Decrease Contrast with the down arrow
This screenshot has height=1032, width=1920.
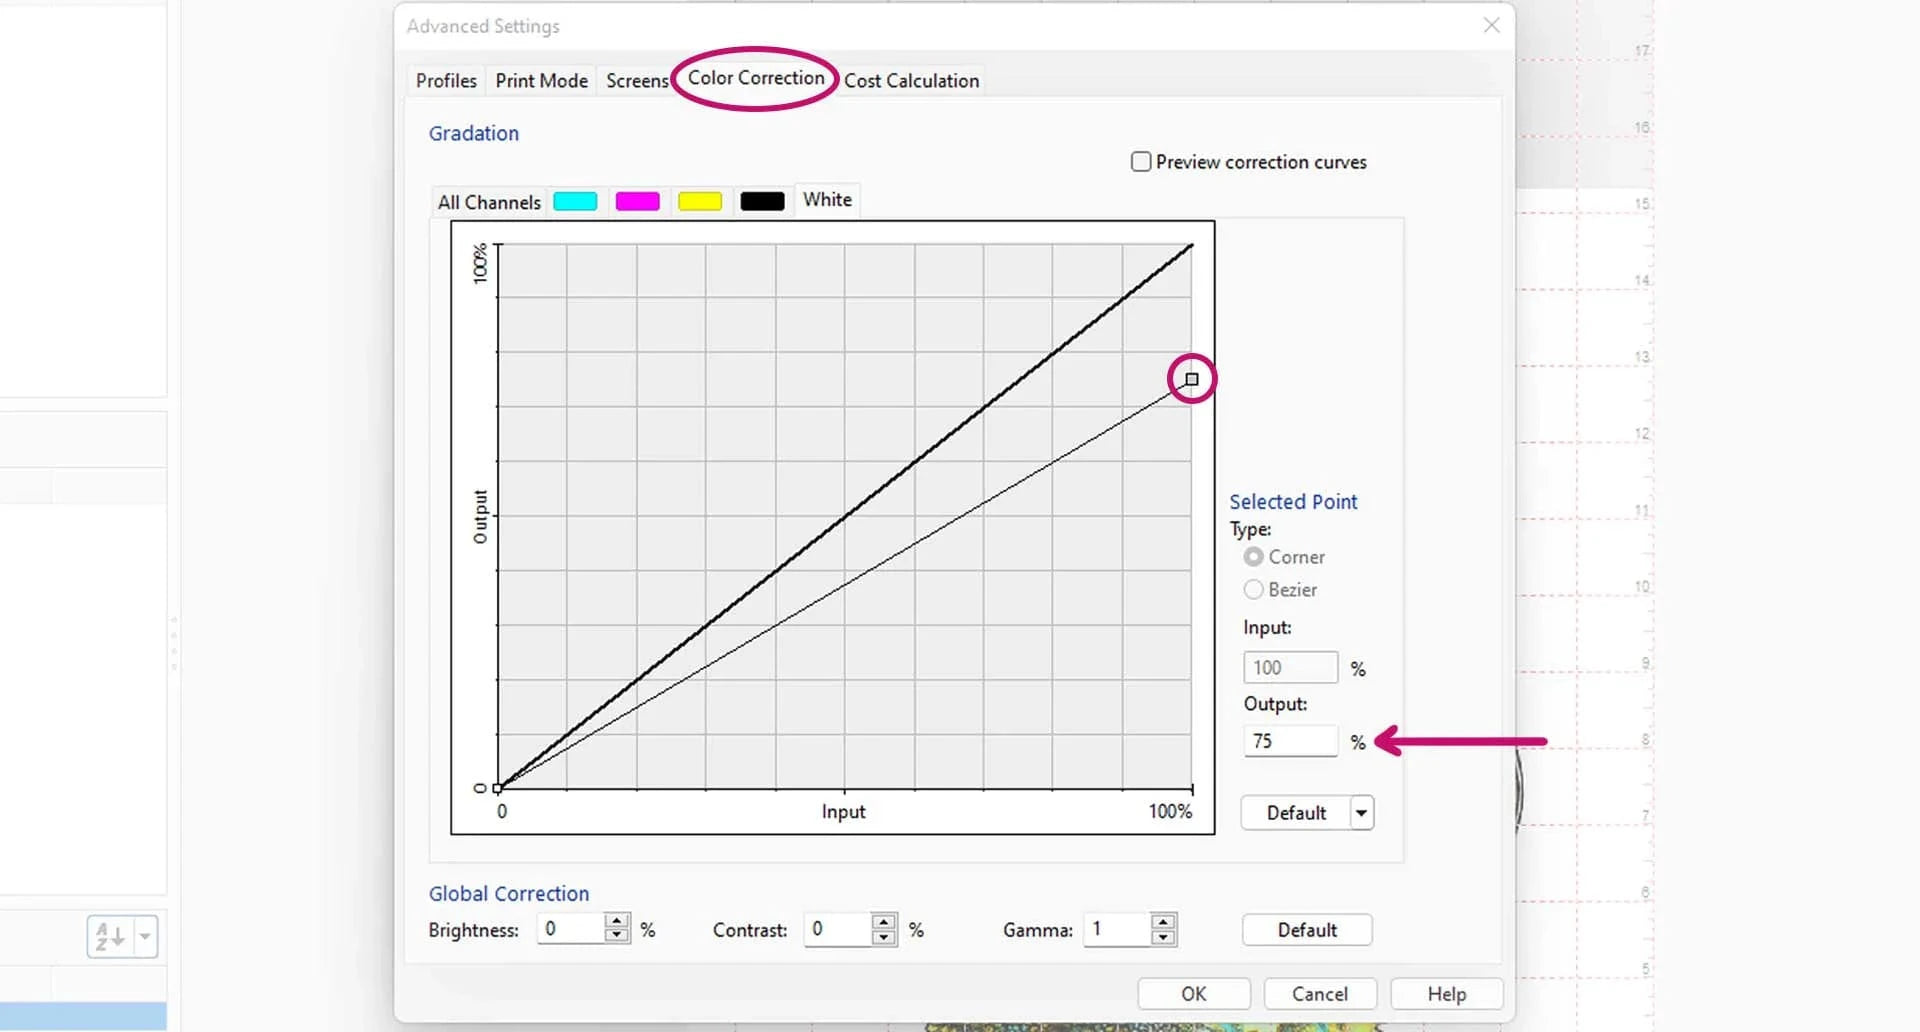(x=884, y=937)
